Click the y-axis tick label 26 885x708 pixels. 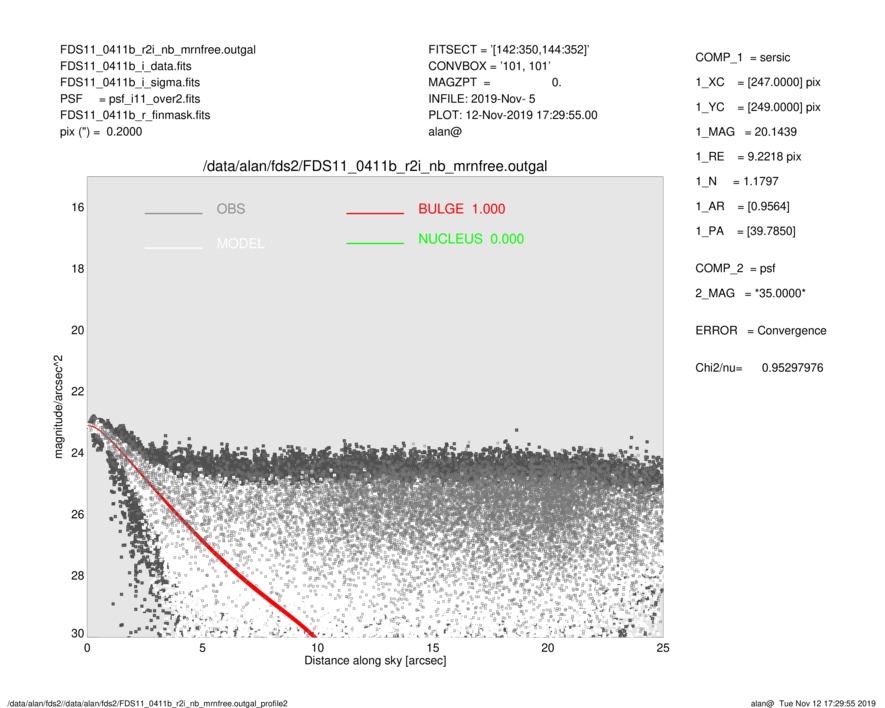tap(77, 514)
